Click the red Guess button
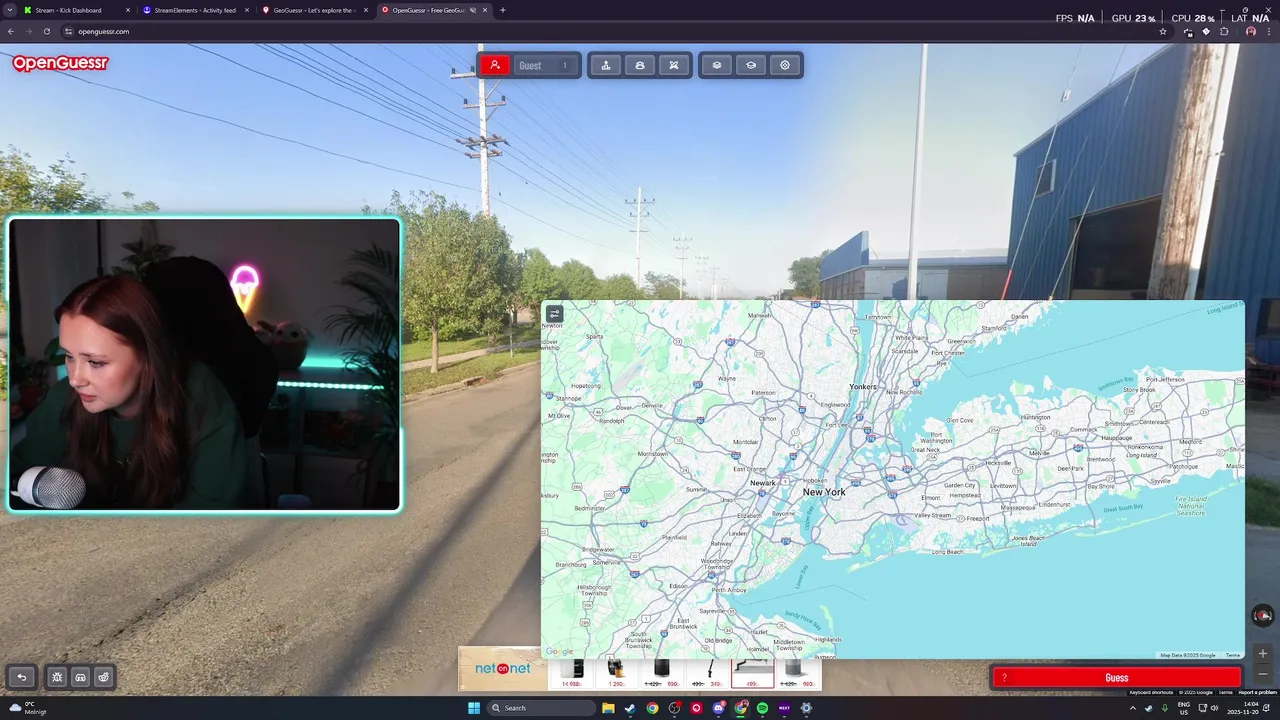 1116,678
